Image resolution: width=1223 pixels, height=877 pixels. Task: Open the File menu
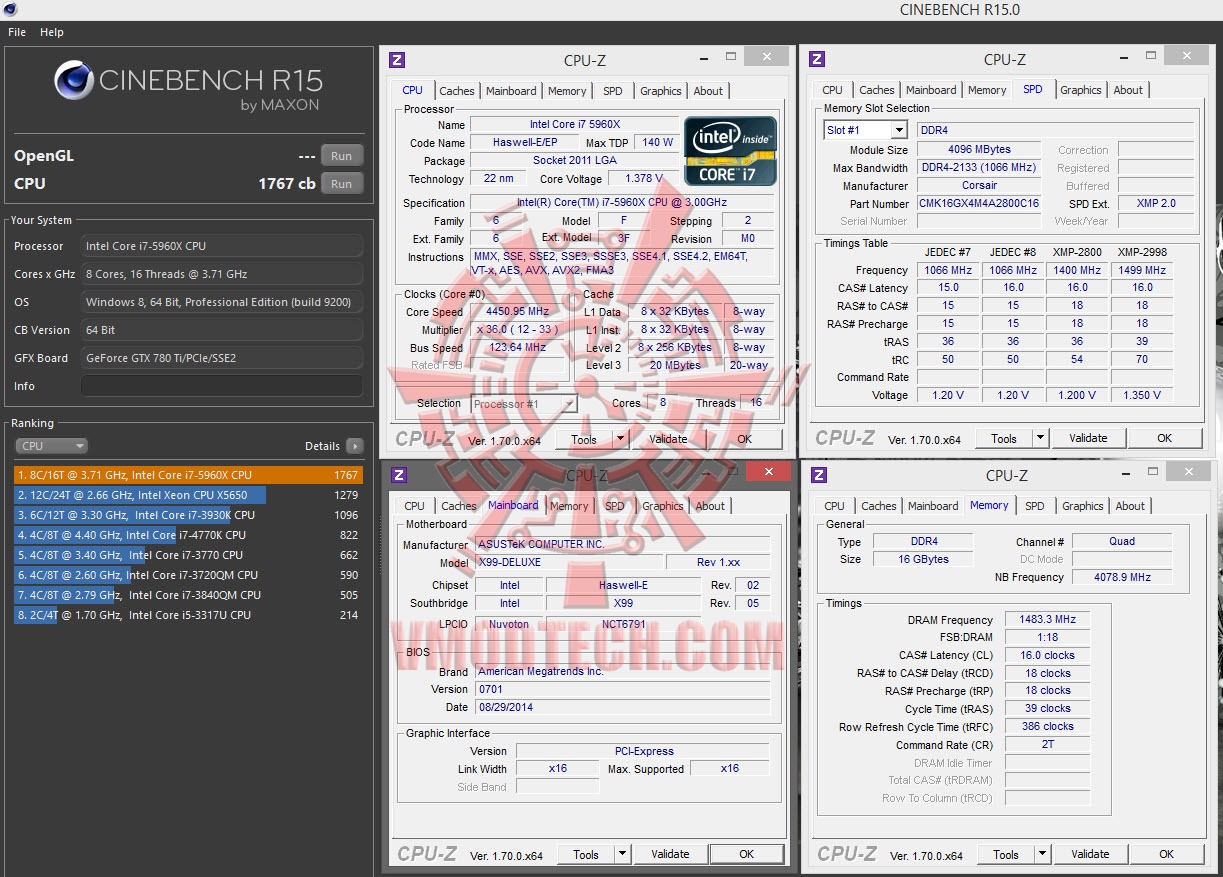pos(16,32)
